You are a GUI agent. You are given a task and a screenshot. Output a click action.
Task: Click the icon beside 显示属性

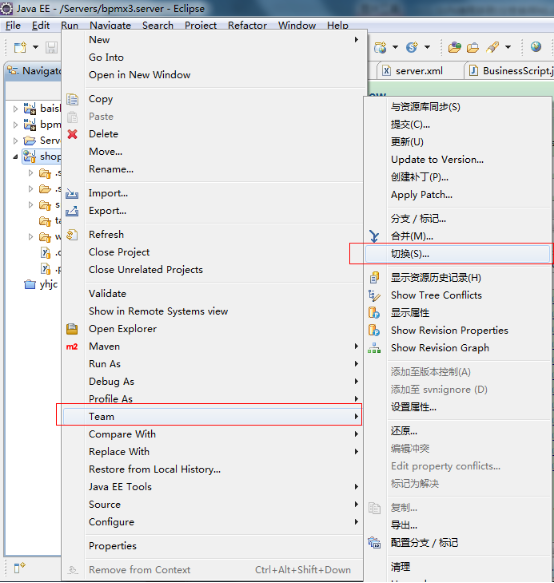(374, 313)
